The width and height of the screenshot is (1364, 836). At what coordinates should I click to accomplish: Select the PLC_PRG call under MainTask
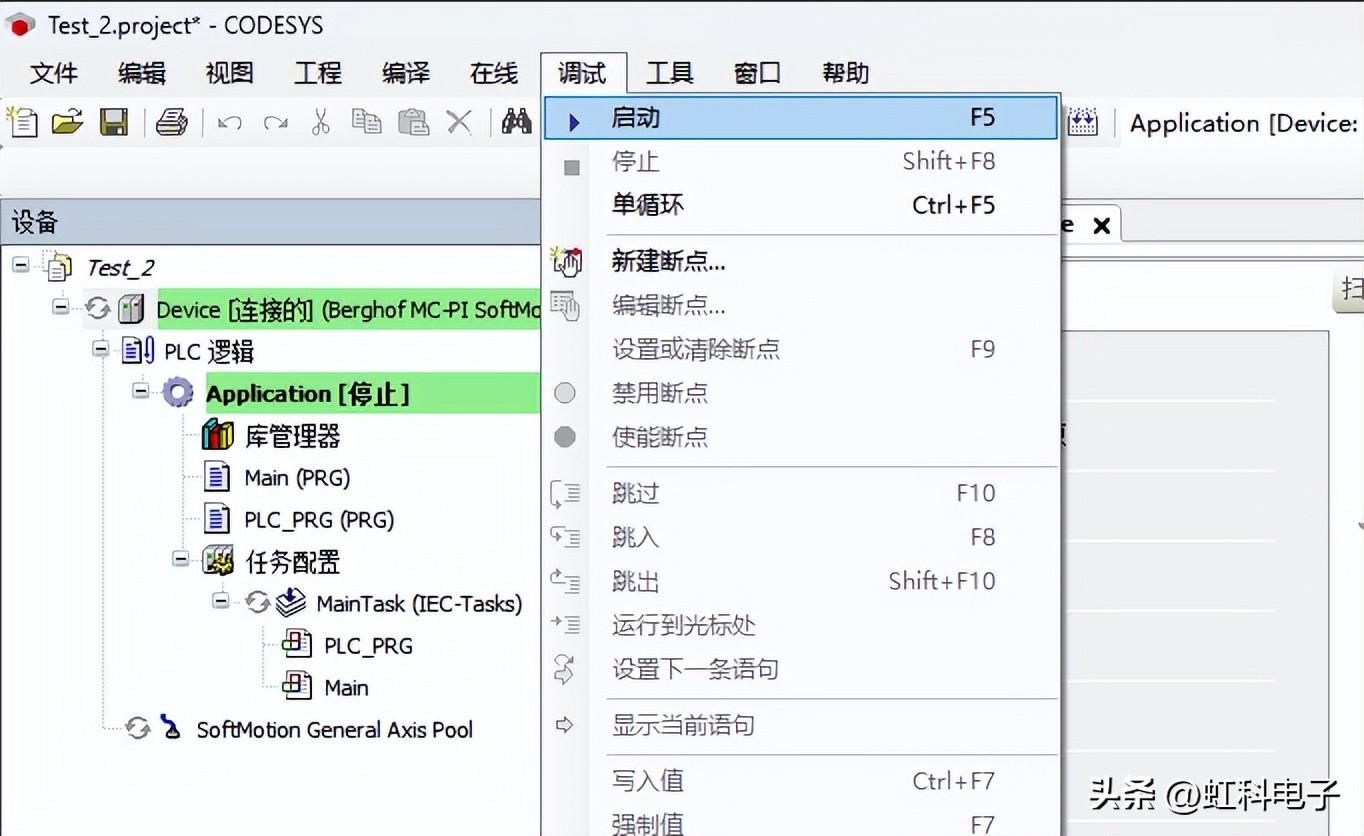point(368,646)
